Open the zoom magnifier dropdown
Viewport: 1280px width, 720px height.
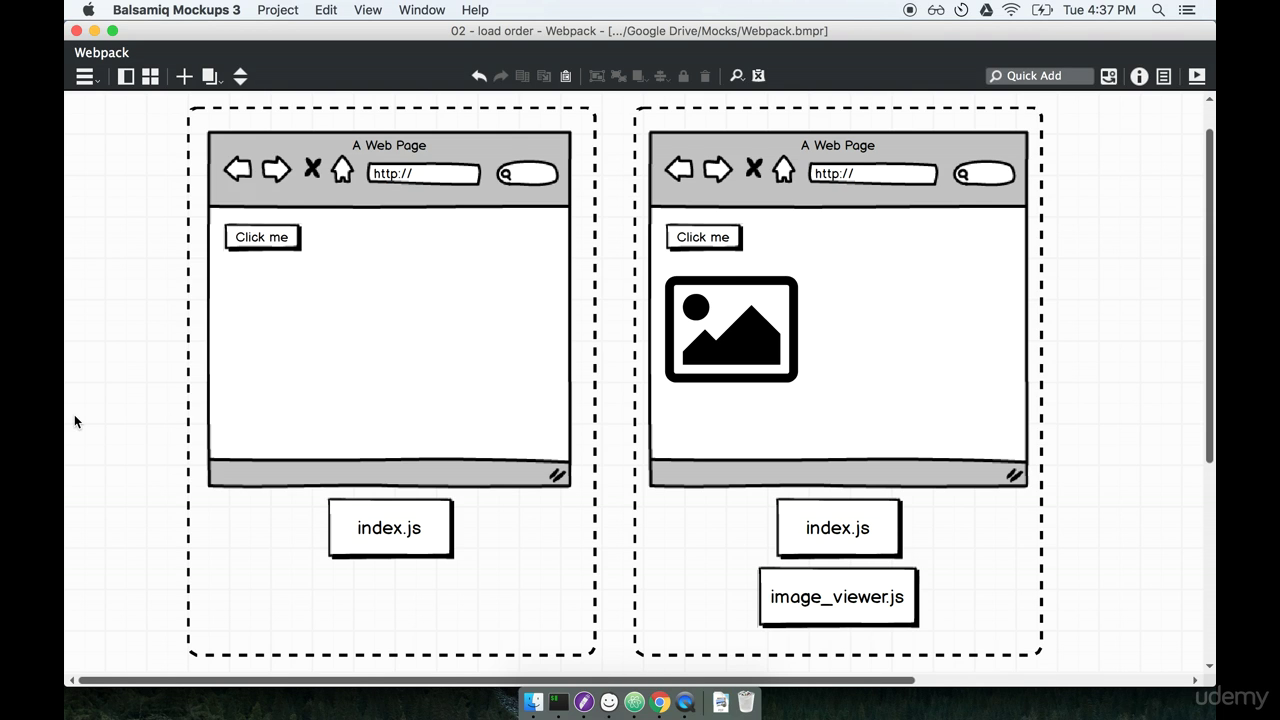(x=737, y=76)
